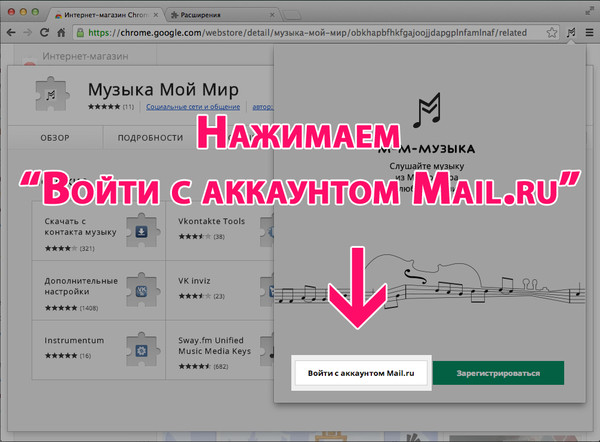Image resolution: width=600 pixels, height=442 pixels.
Task: Click rating count (1408) under Дополнительные настройки
Action: [x=89, y=308]
